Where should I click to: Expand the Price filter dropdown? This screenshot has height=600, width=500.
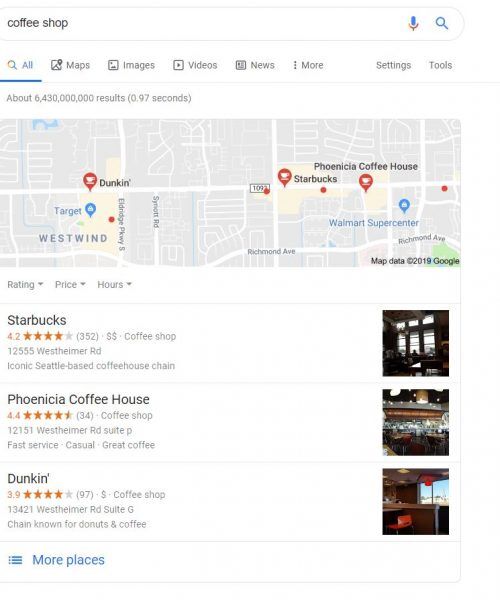(x=70, y=284)
